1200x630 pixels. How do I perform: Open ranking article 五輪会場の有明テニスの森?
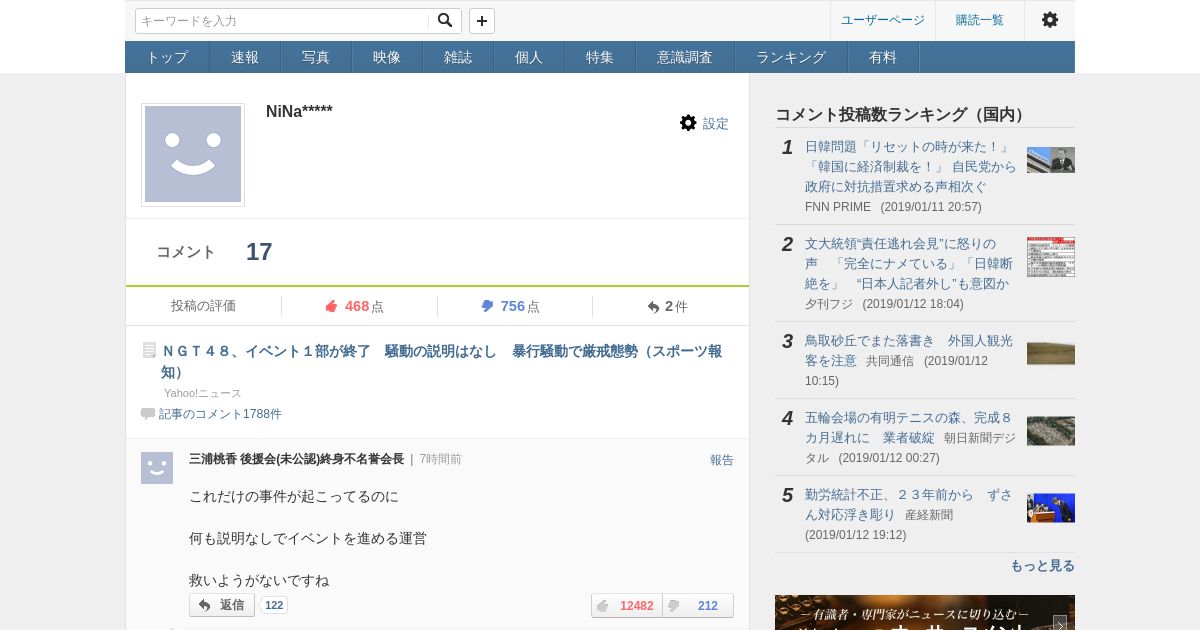tap(908, 427)
